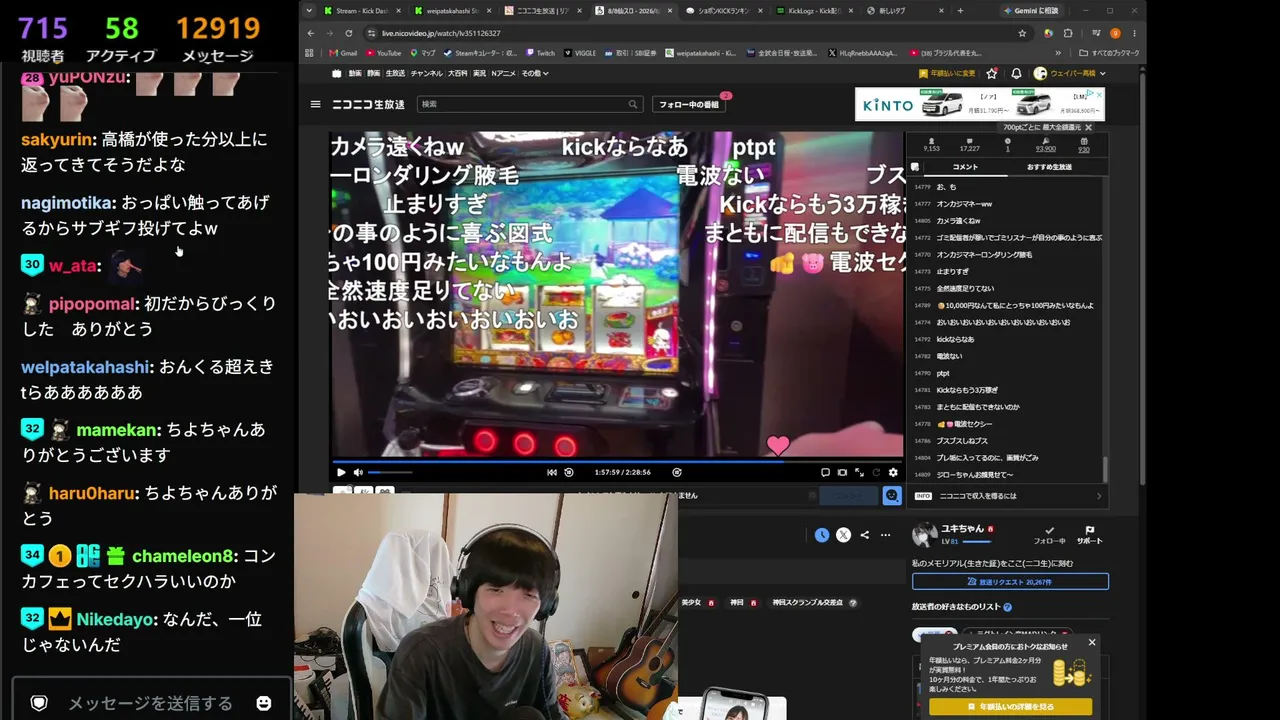Click the jump-to-start player icon
This screenshot has width=1280, height=720.
pos(552,472)
